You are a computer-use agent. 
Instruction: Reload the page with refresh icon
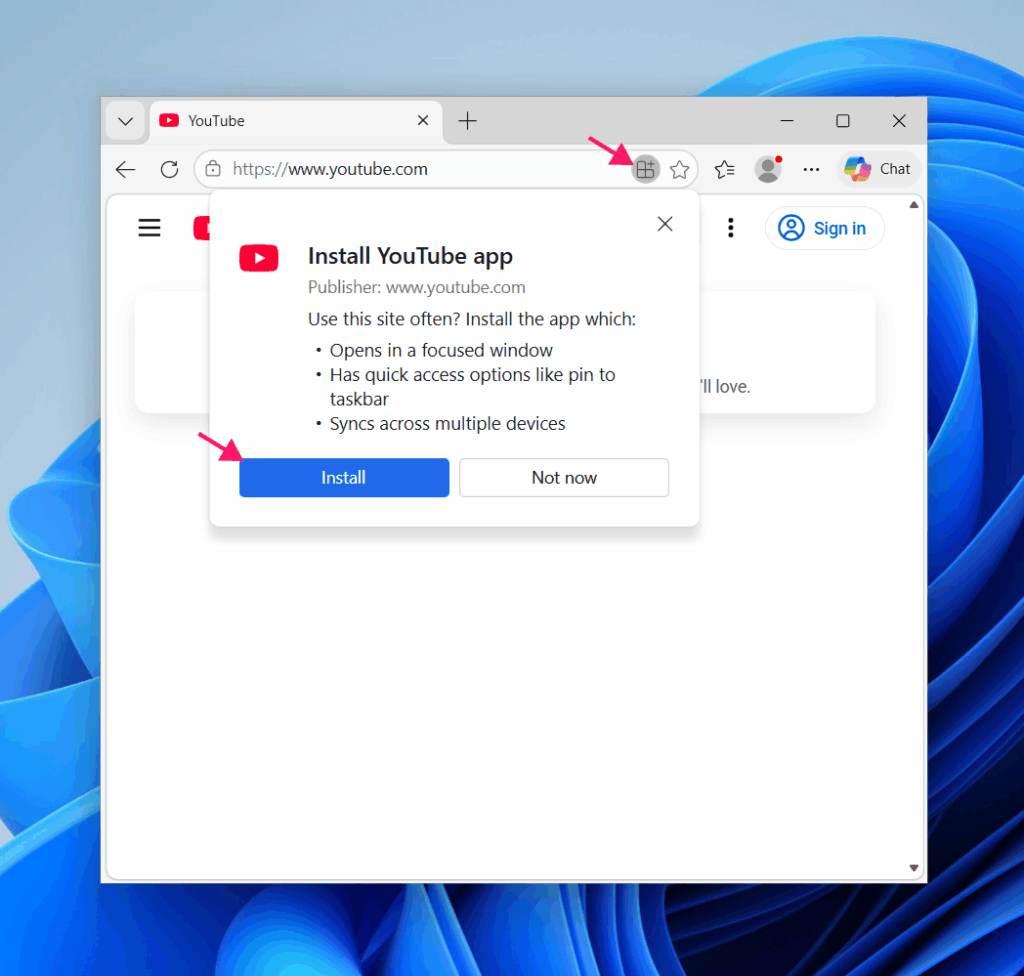(170, 170)
